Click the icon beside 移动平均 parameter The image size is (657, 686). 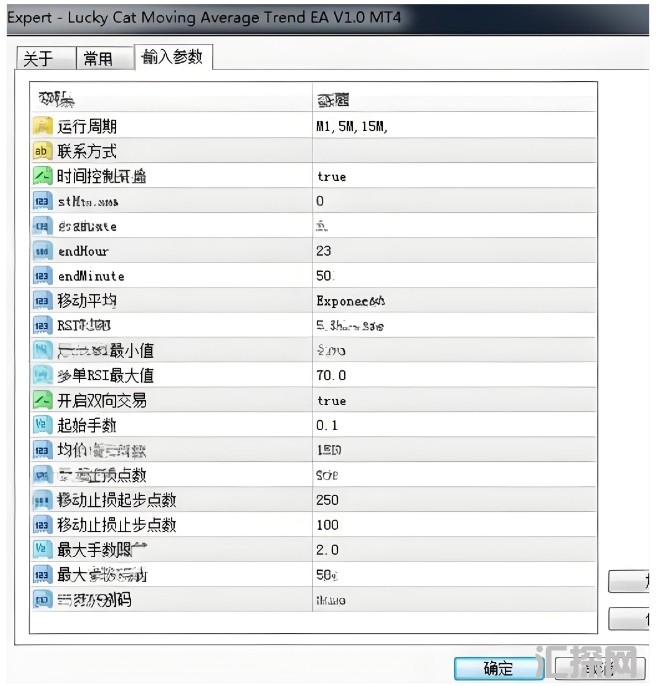point(42,301)
